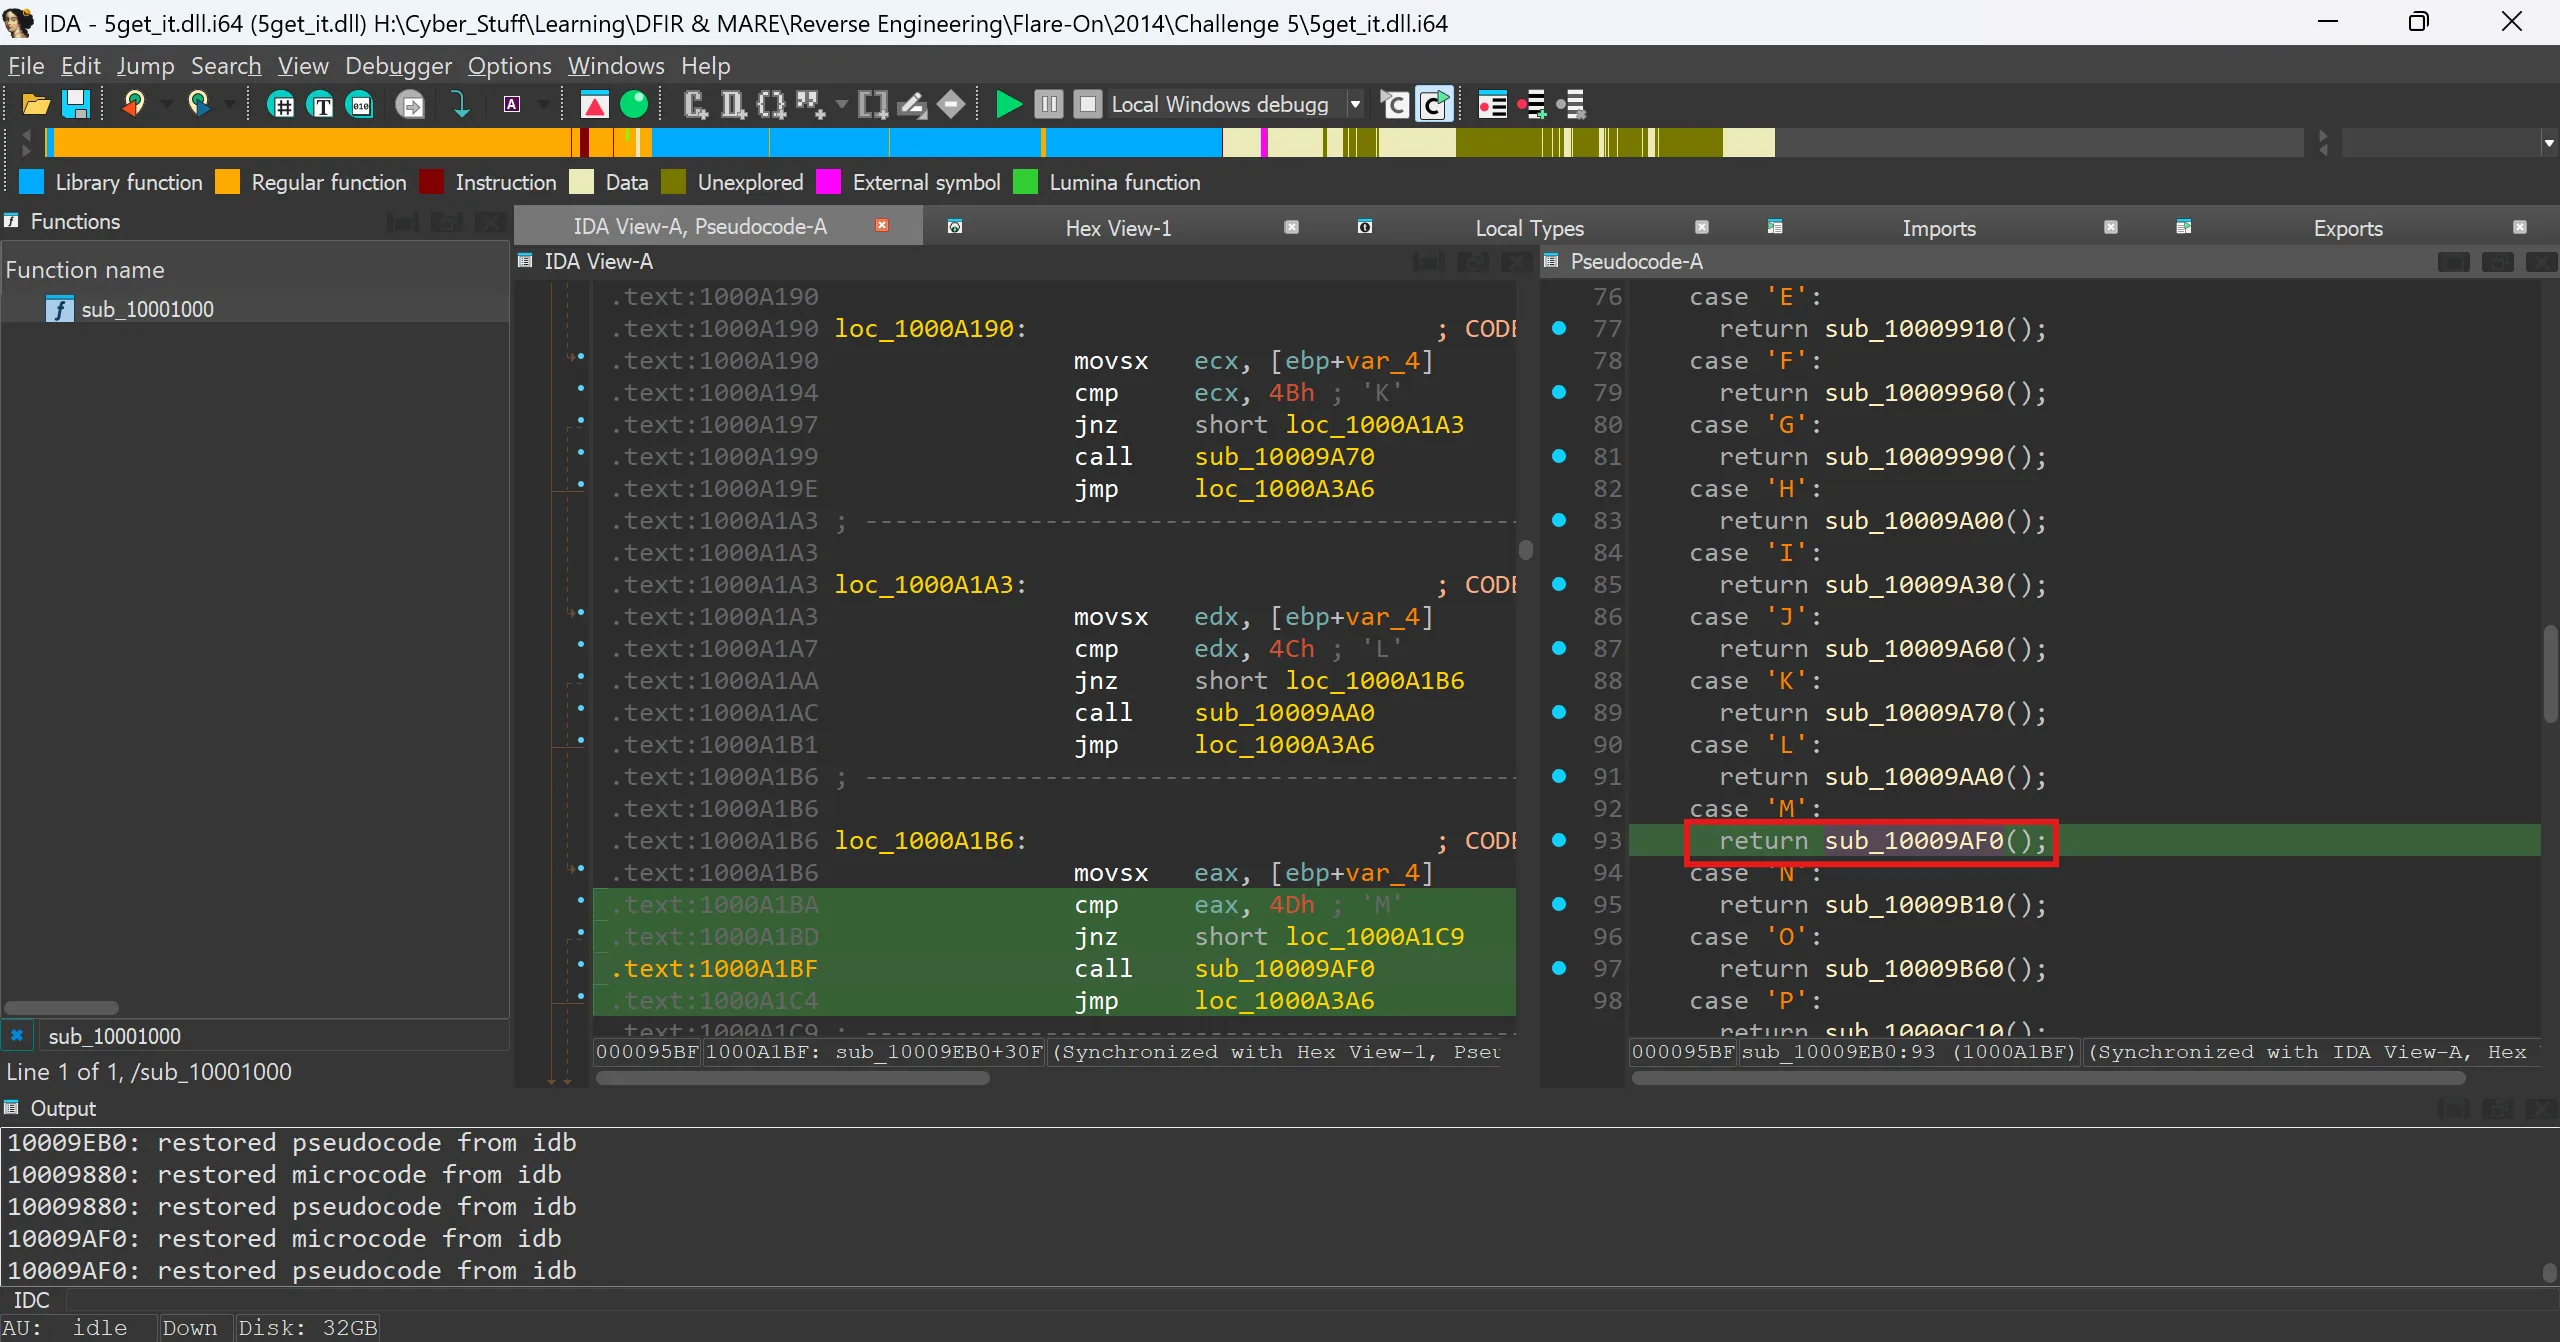Click the pause process button
Screen dimensions: 2560x1342
pyautogui.click(x=1048, y=104)
